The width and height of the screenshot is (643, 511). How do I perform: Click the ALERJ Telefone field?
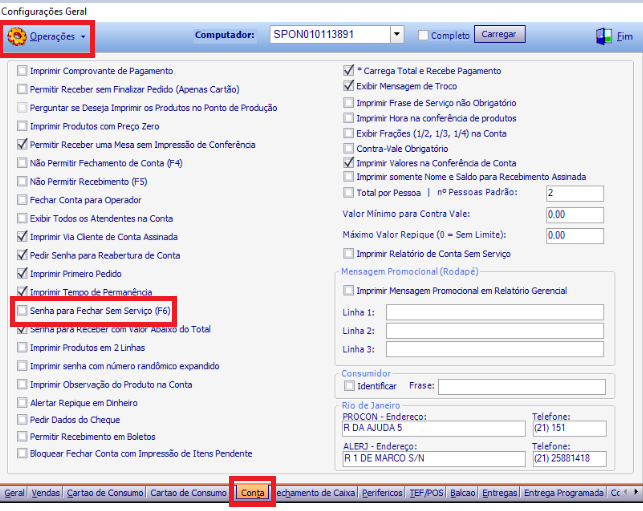point(569,459)
